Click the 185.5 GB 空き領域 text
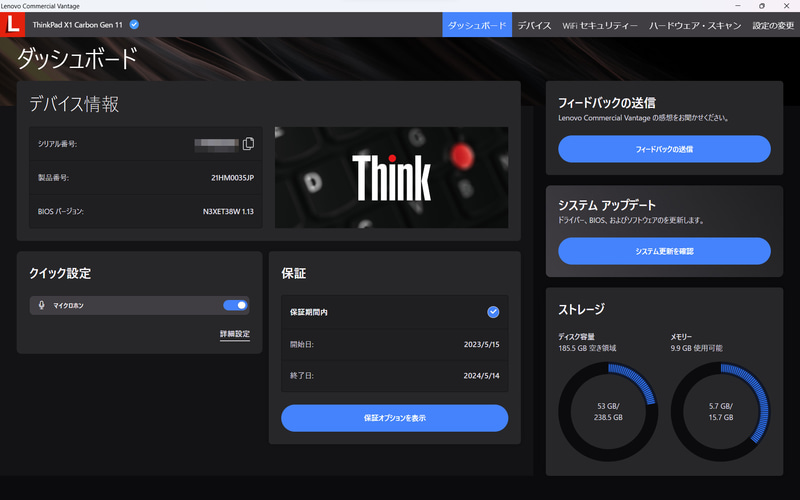Image resolution: width=800 pixels, height=500 pixels. (587, 348)
